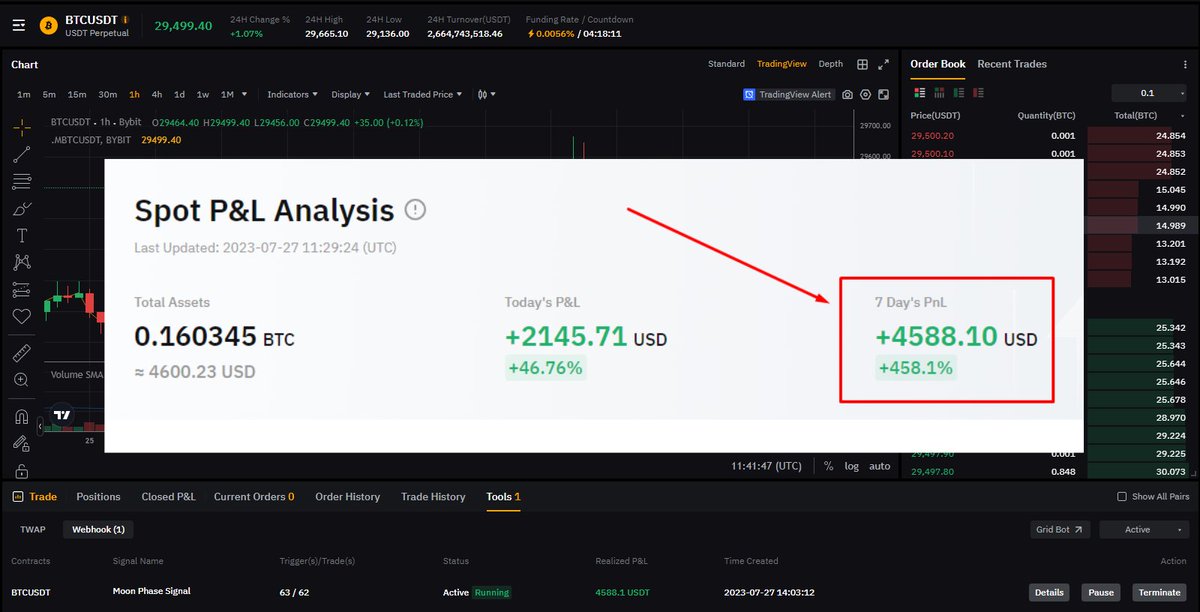
Task: Open the Fibonacci retracement tool
Action: [x=22, y=182]
